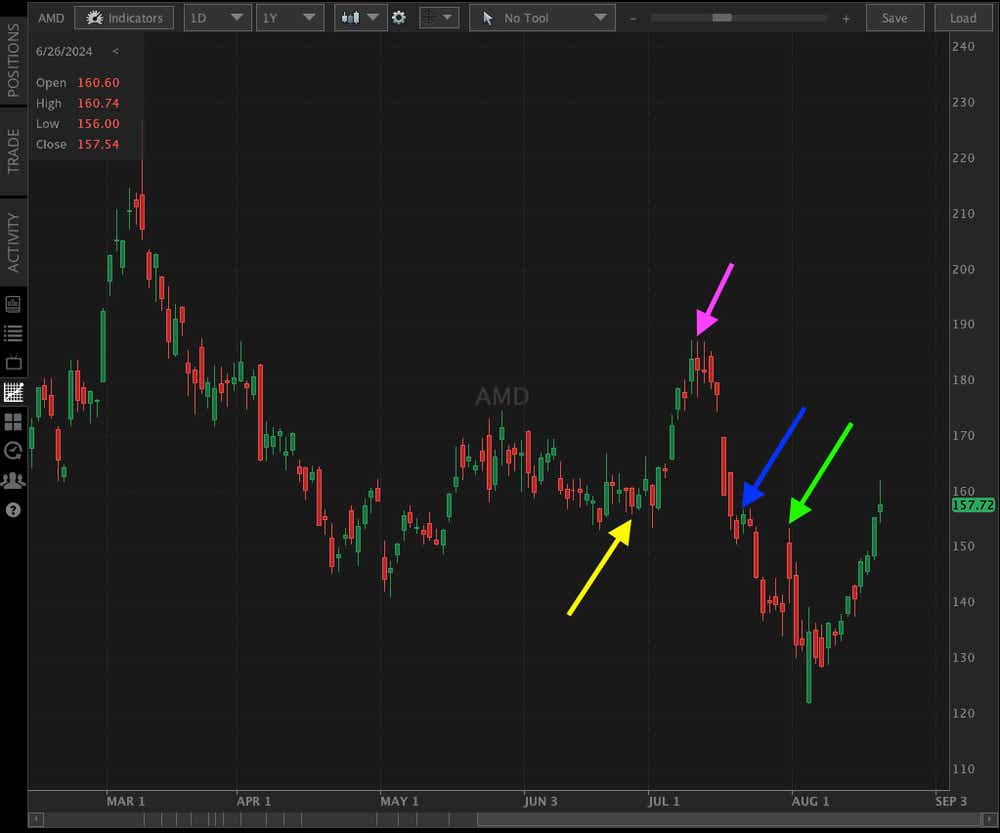Click the APR 1 date axis label
The image size is (1000, 833).
click(x=253, y=801)
